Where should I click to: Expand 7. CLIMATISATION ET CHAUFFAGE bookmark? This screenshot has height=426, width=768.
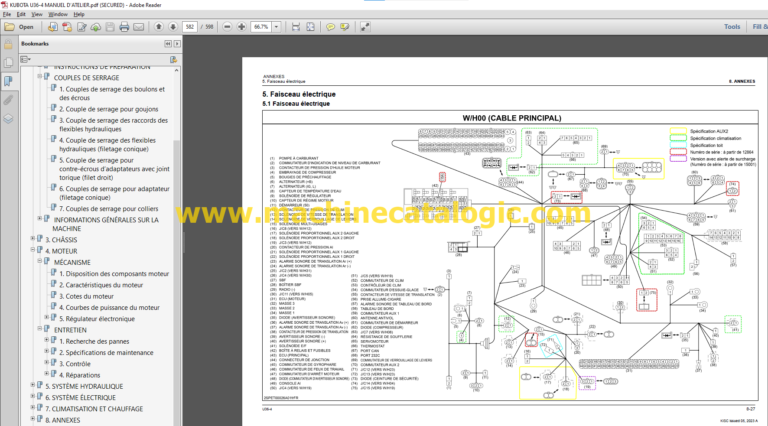point(33,408)
